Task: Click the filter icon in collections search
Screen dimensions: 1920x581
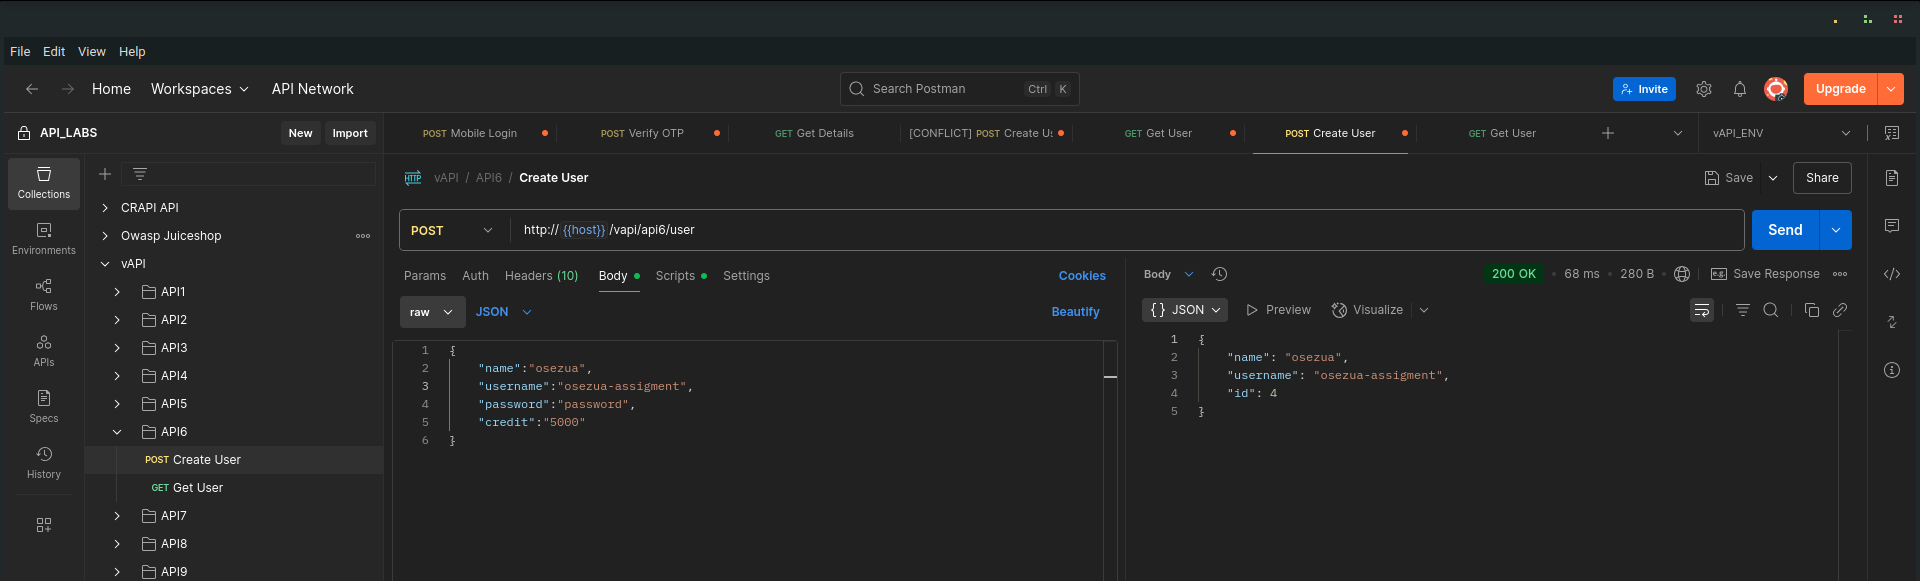Action: tap(140, 174)
